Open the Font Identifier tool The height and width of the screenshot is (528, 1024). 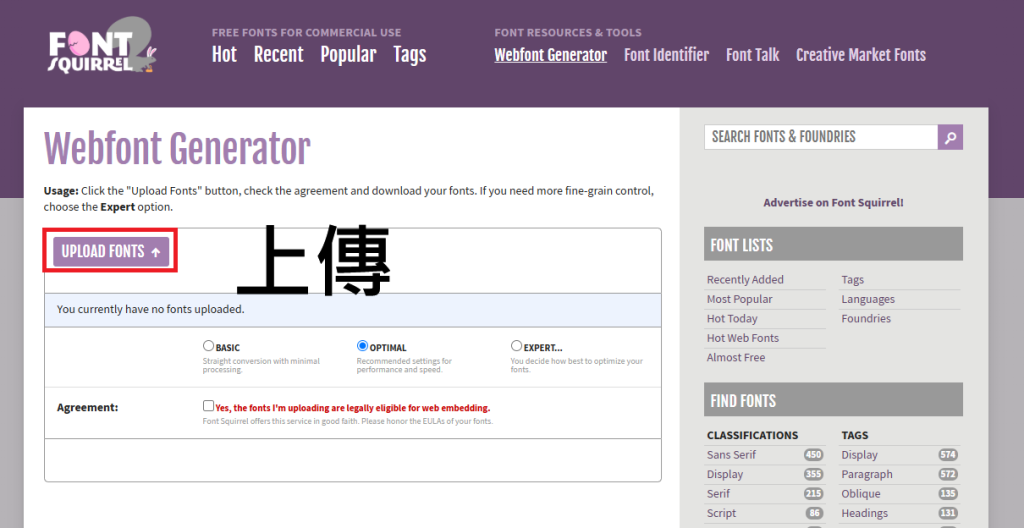(666, 55)
